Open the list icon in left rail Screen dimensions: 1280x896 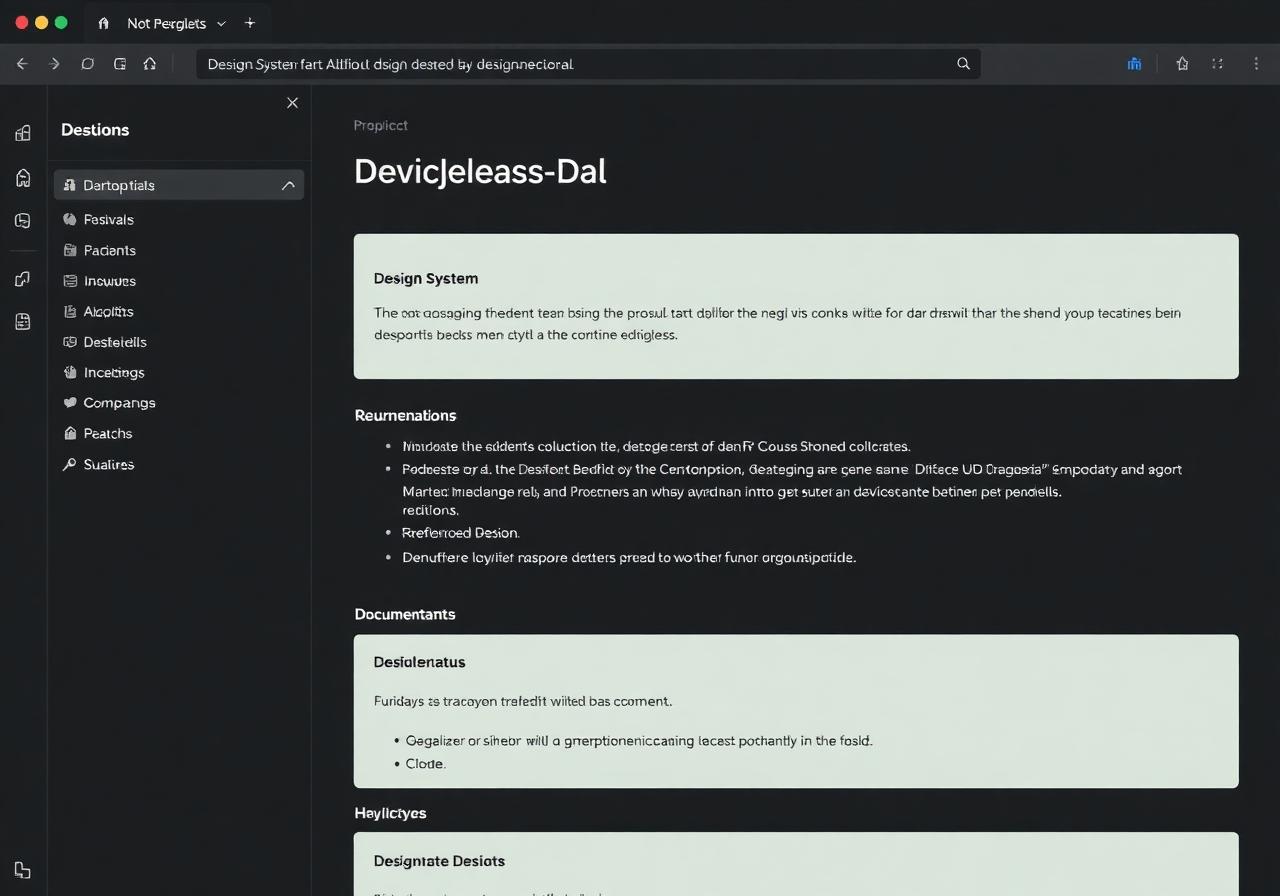coord(23,322)
